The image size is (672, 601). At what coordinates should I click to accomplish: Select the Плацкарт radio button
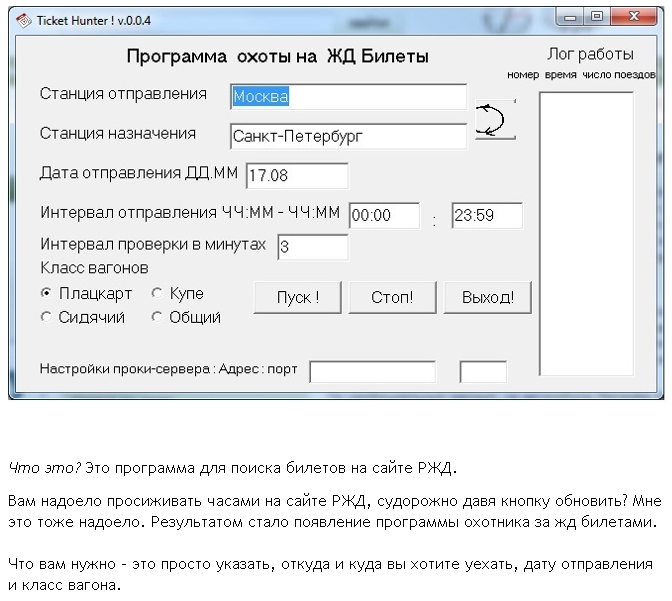pos(46,294)
